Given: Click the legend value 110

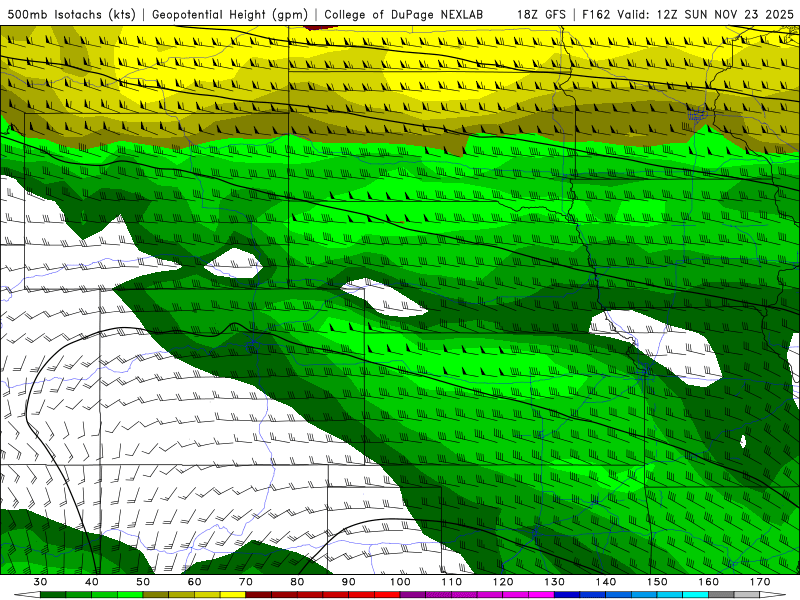Looking at the screenshot, I should (452, 582).
